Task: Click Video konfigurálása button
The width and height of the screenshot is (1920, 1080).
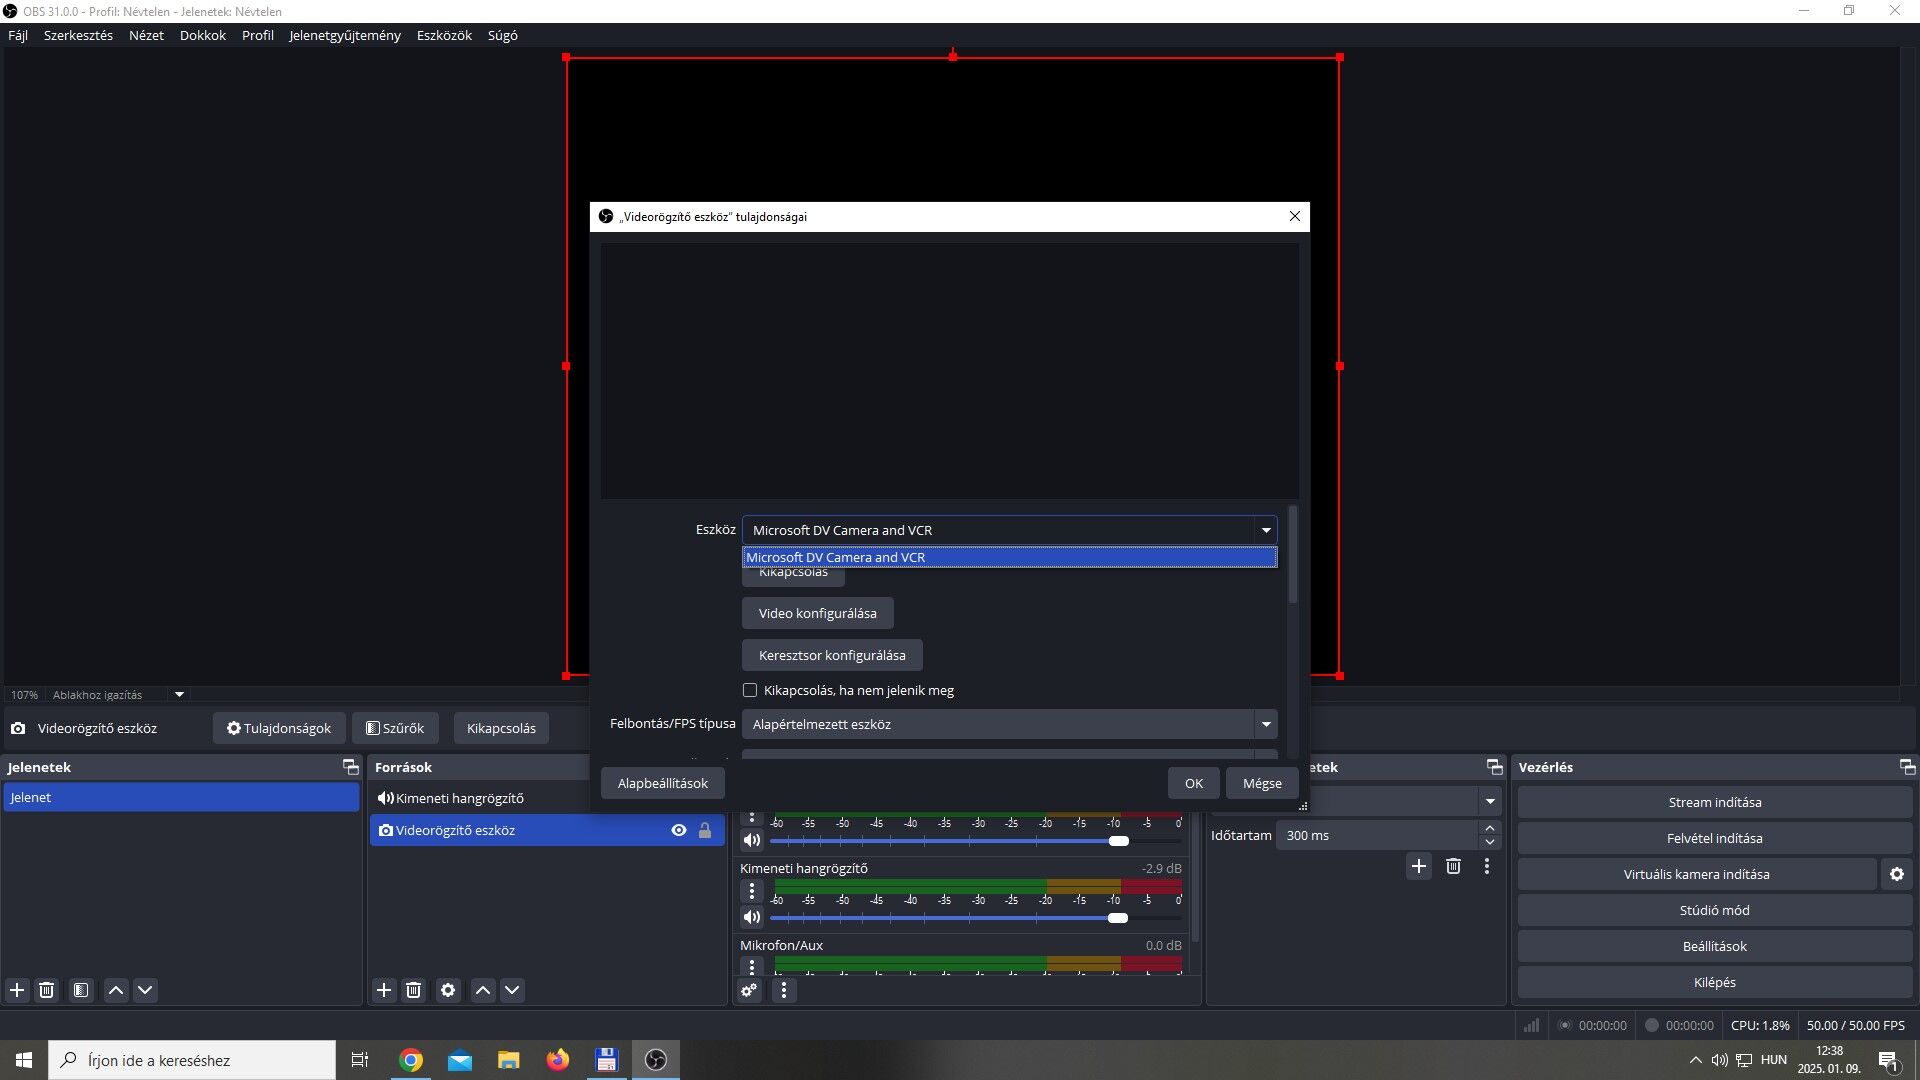Action: [x=818, y=613]
